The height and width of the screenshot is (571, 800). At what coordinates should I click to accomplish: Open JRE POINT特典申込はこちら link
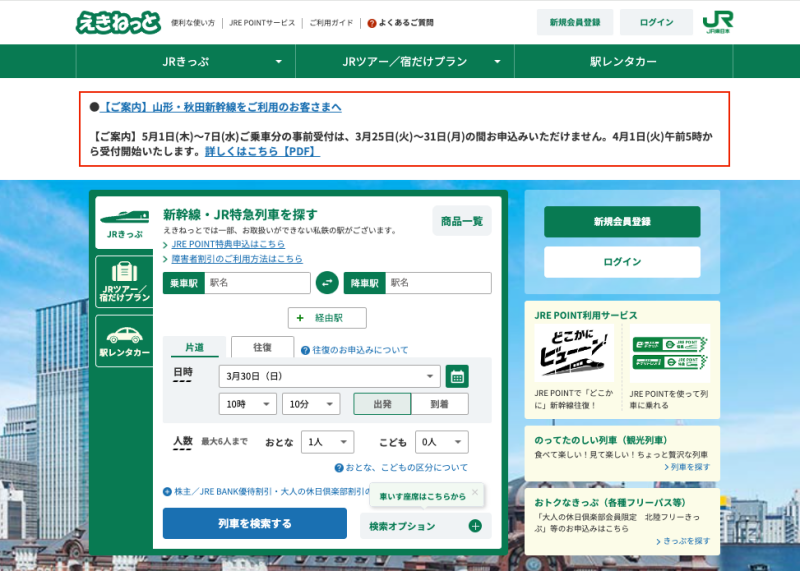(228, 244)
